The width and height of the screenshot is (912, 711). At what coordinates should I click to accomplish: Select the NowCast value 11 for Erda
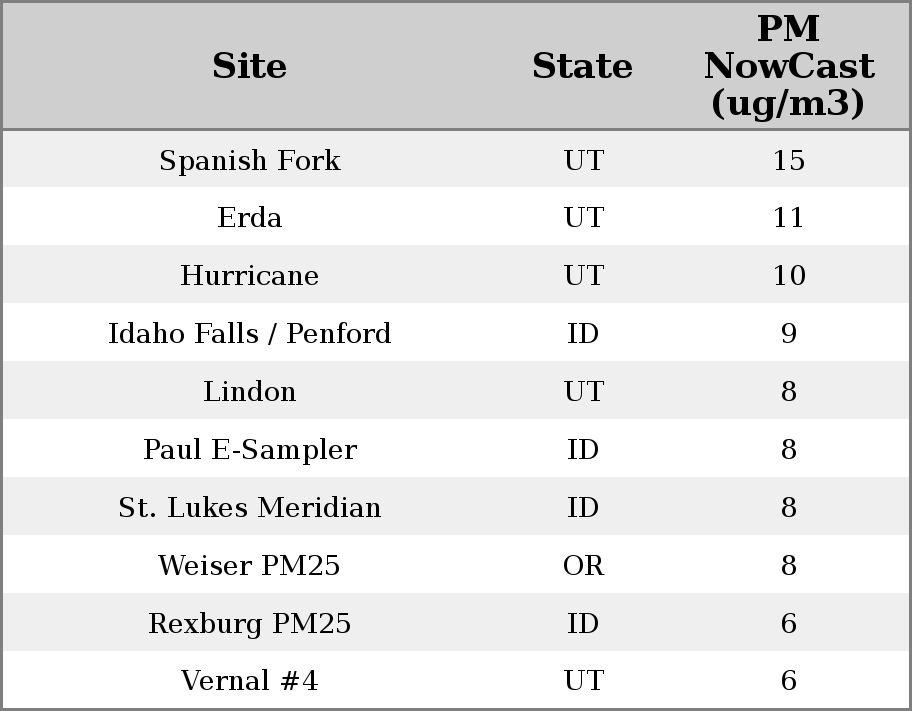[788, 218]
